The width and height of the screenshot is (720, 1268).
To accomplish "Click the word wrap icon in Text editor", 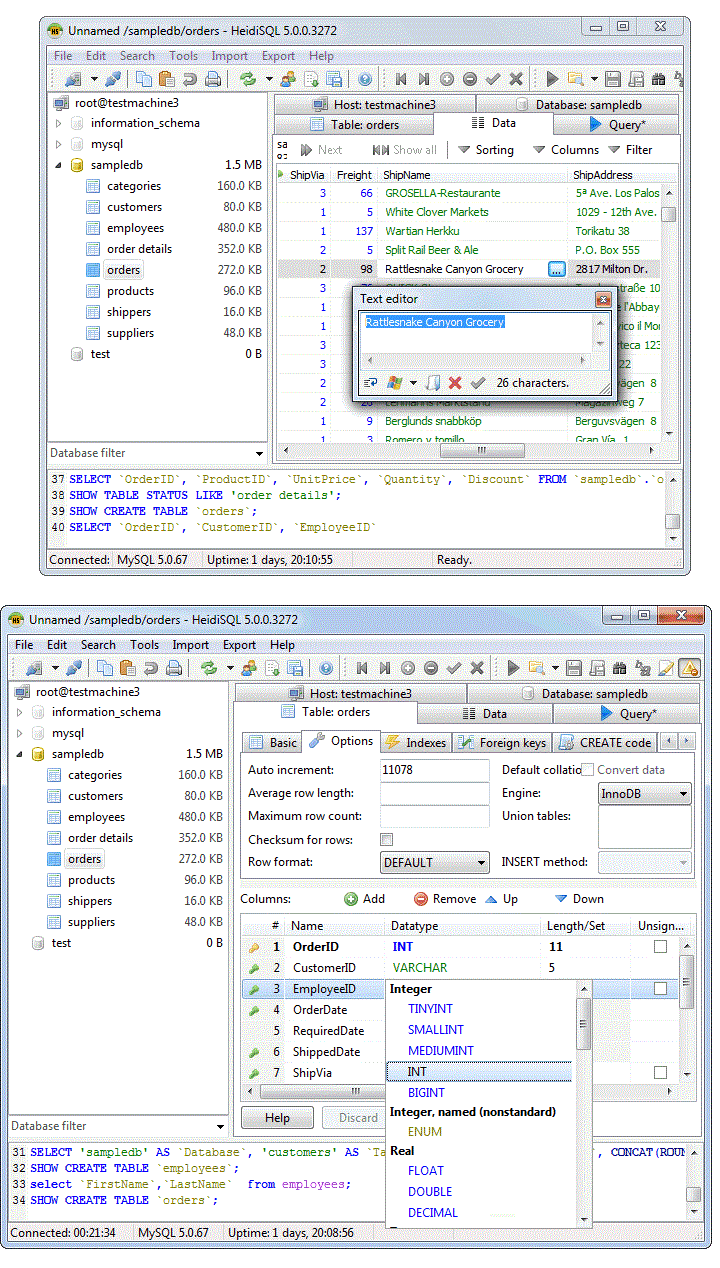I will click(370, 383).
